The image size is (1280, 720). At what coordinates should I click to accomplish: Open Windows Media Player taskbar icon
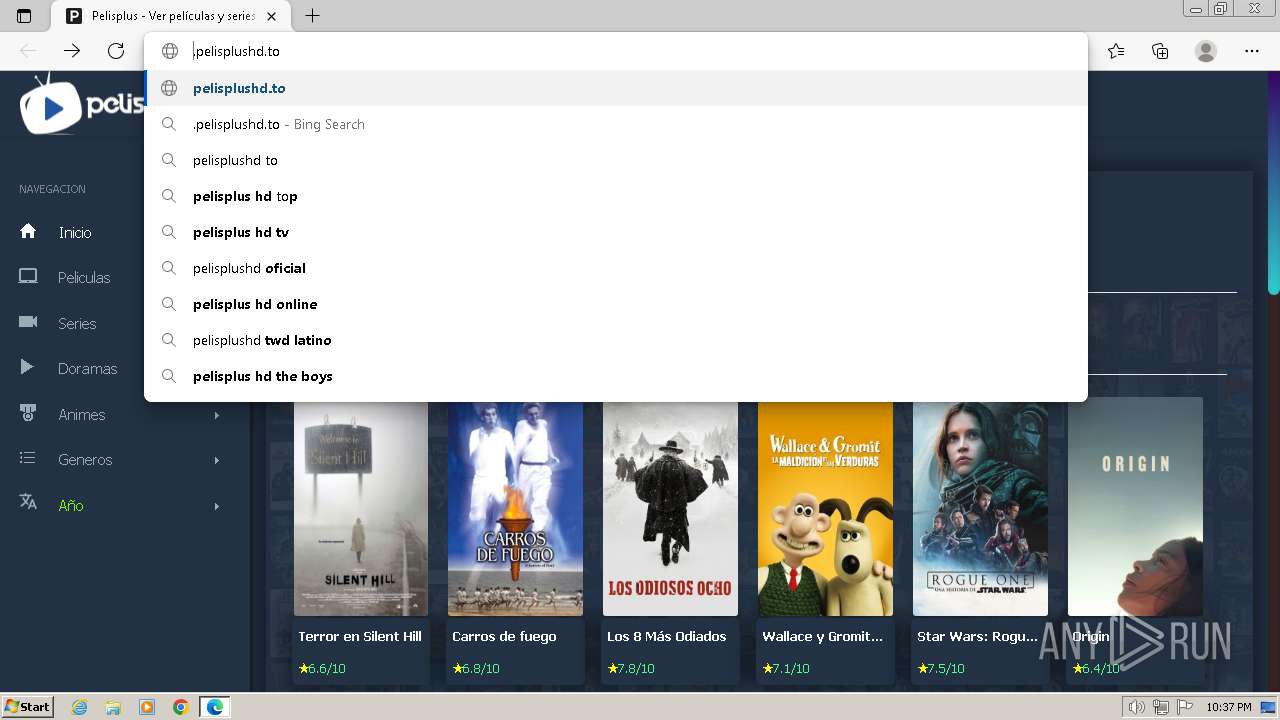click(147, 707)
